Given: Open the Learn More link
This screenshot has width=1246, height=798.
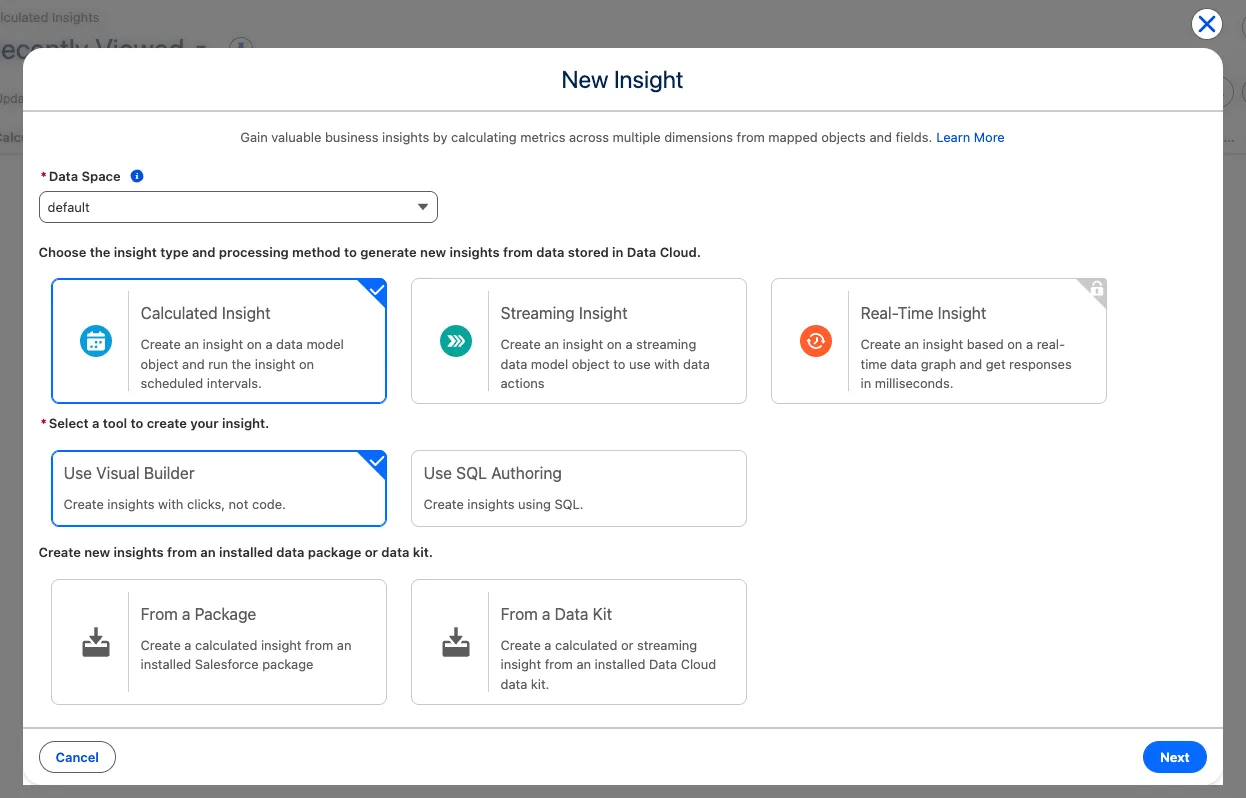Looking at the screenshot, I should tap(969, 138).
